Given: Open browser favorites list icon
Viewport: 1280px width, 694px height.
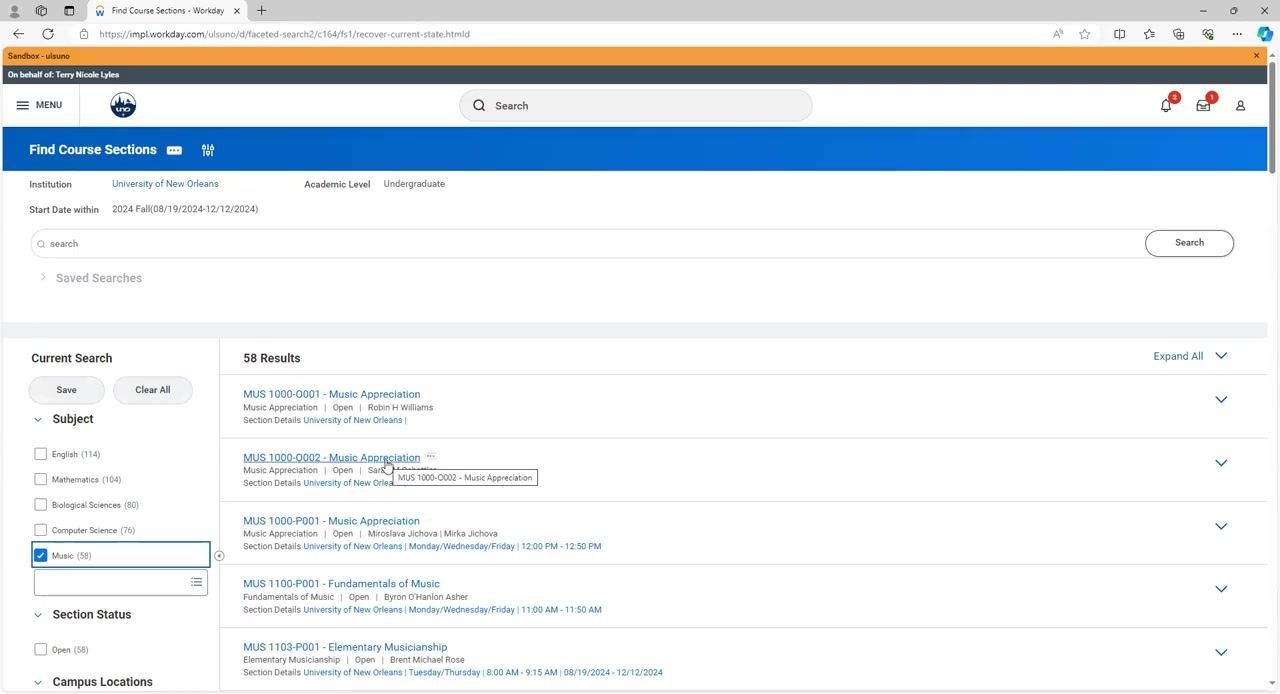Looking at the screenshot, I should pyautogui.click(x=1149, y=34).
